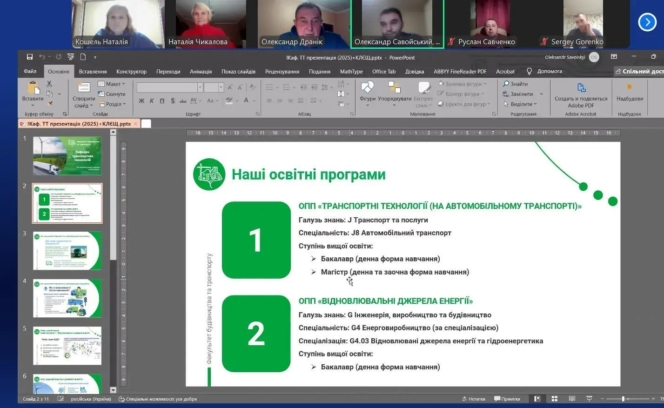
Task: Select slide 3 thumbnail in slide panel
Action: (67, 251)
